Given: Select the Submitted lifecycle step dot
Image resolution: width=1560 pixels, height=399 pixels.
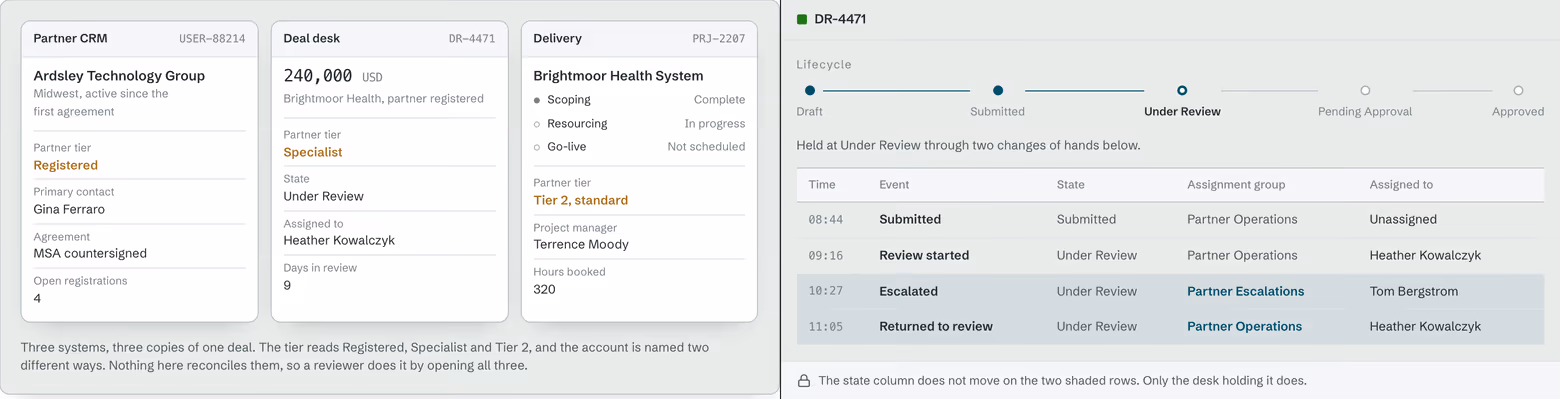Looking at the screenshot, I should 998,90.
